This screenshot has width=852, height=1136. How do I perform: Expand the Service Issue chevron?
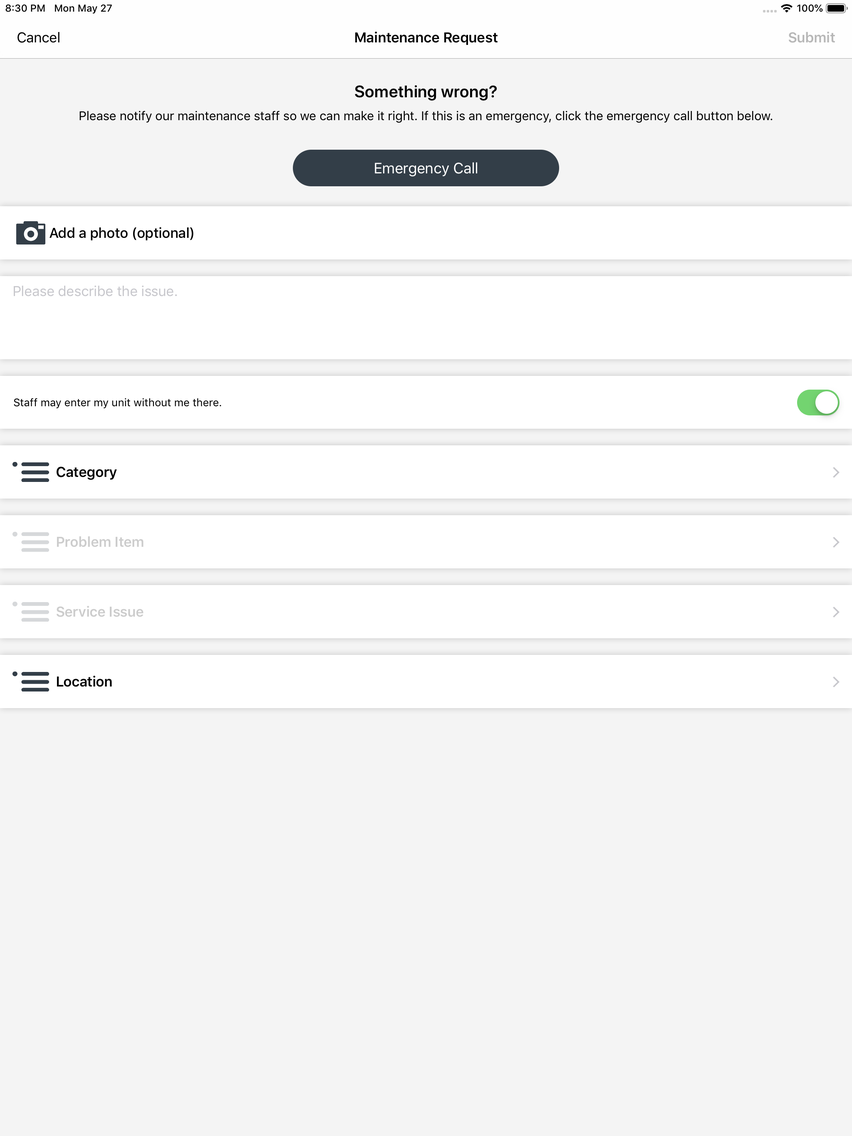tap(835, 612)
